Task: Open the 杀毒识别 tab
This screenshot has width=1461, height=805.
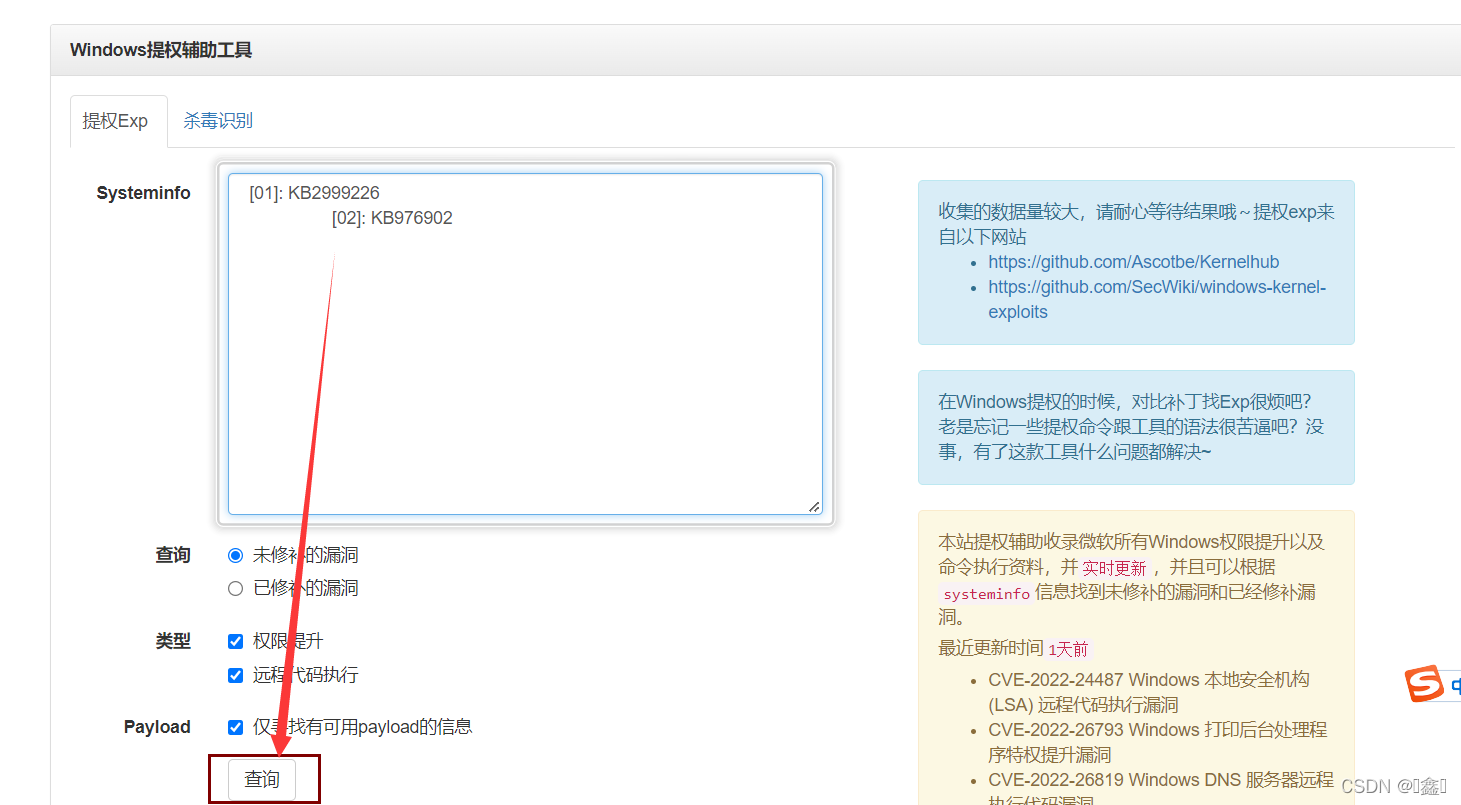Action: coord(218,121)
